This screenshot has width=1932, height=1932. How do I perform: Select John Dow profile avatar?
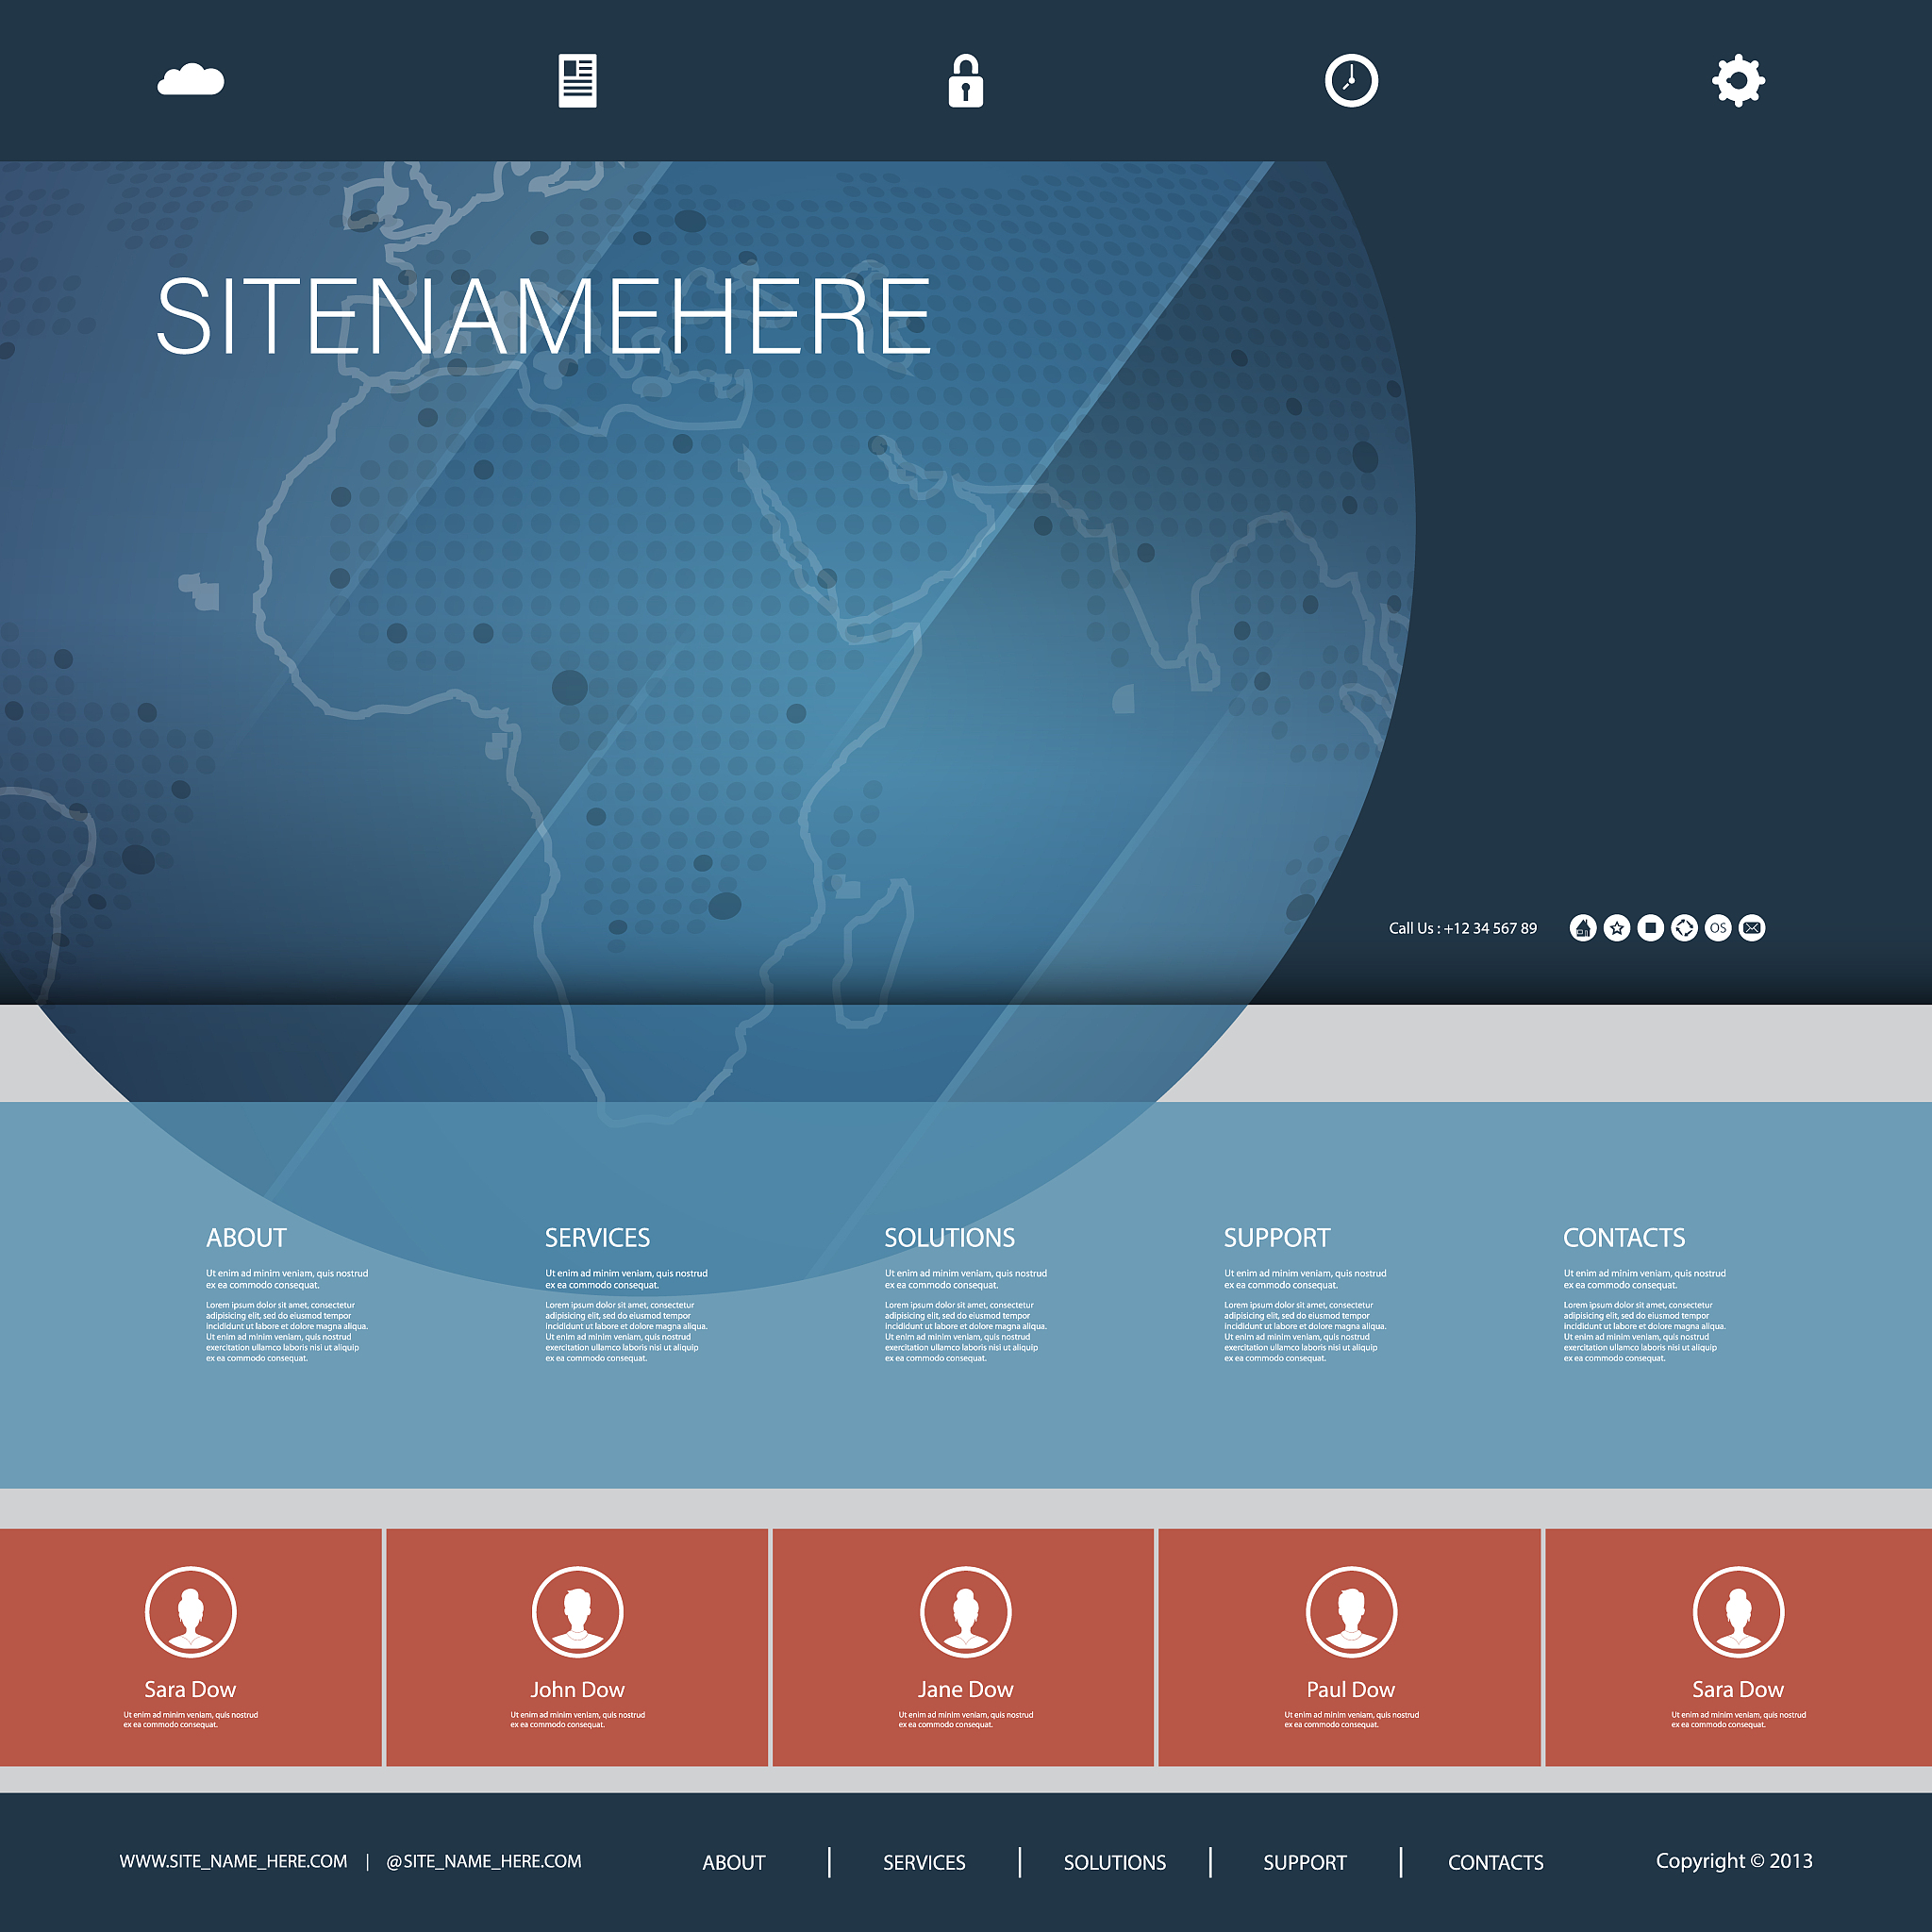click(577, 1612)
